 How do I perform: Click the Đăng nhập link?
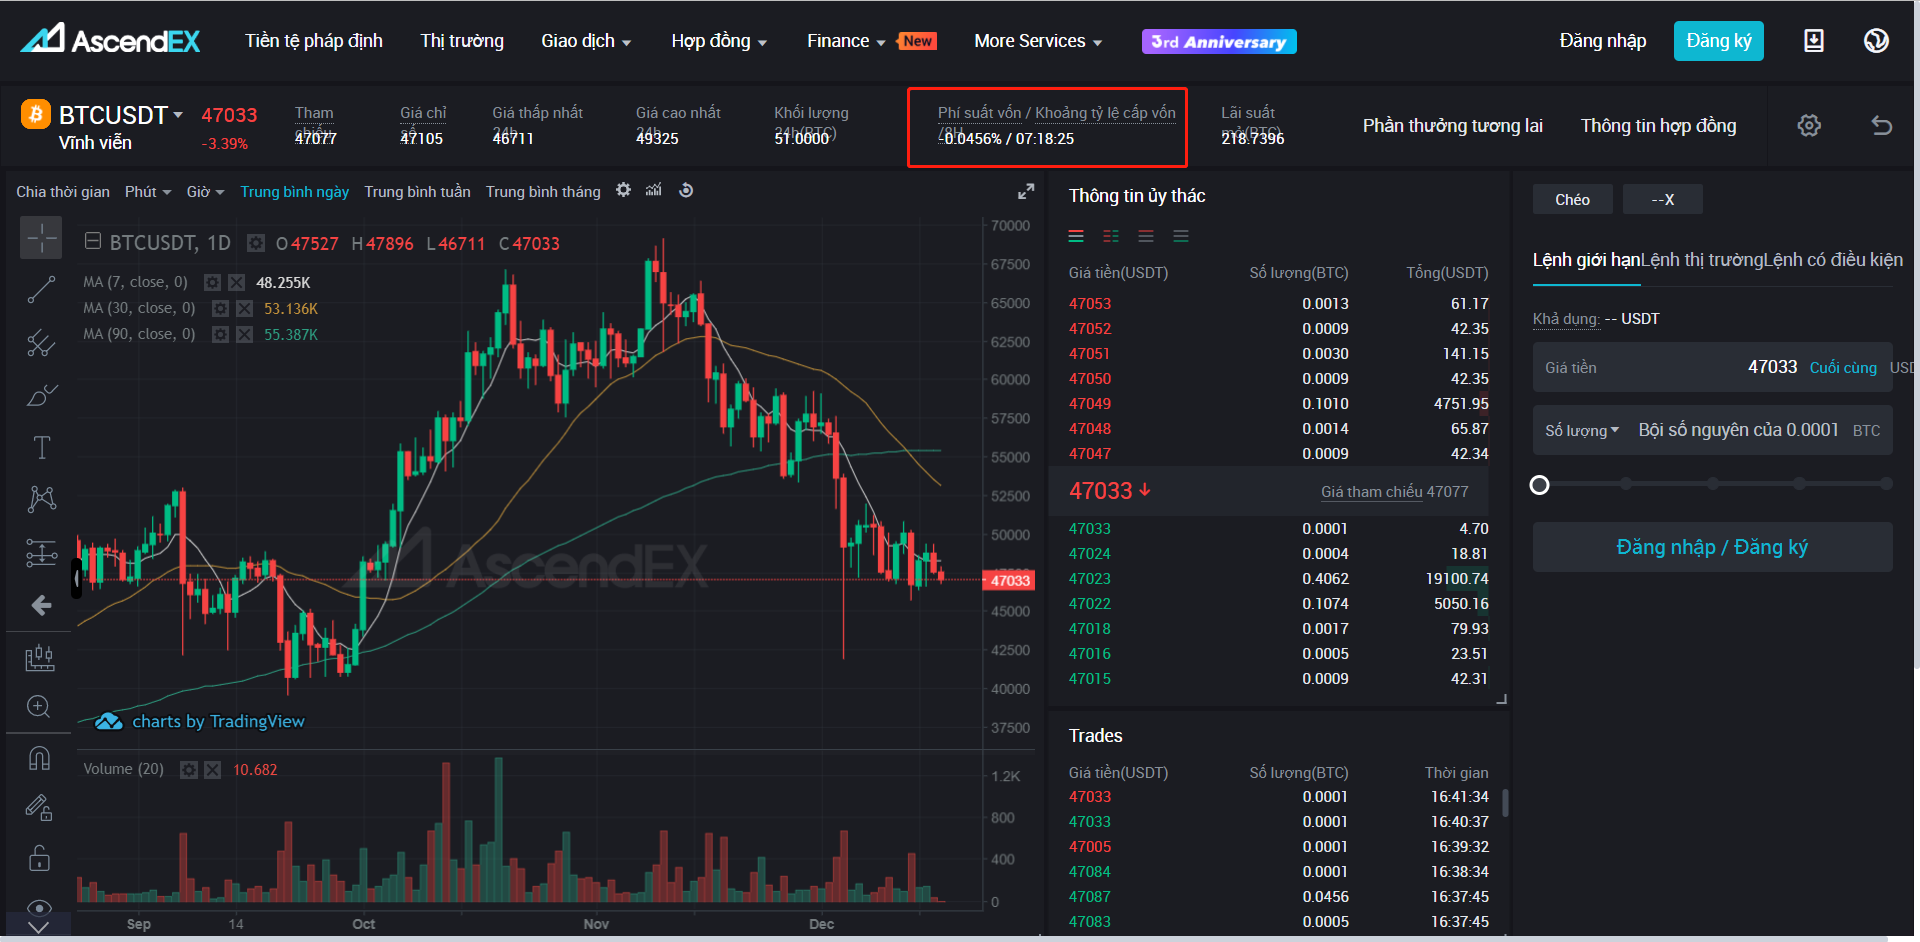(1602, 41)
